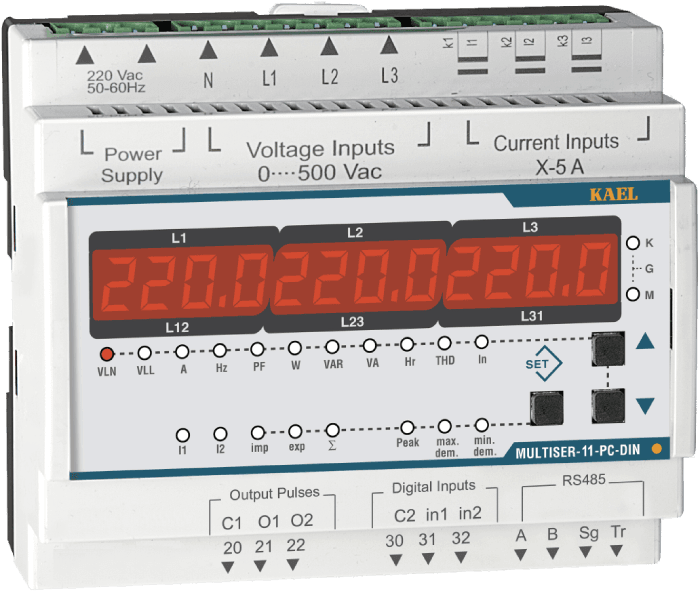Image resolution: width=700 pixels, height=591 pixels.
Task: Click the arrow under RS485 terminal Sg
Action: (585, 553)
